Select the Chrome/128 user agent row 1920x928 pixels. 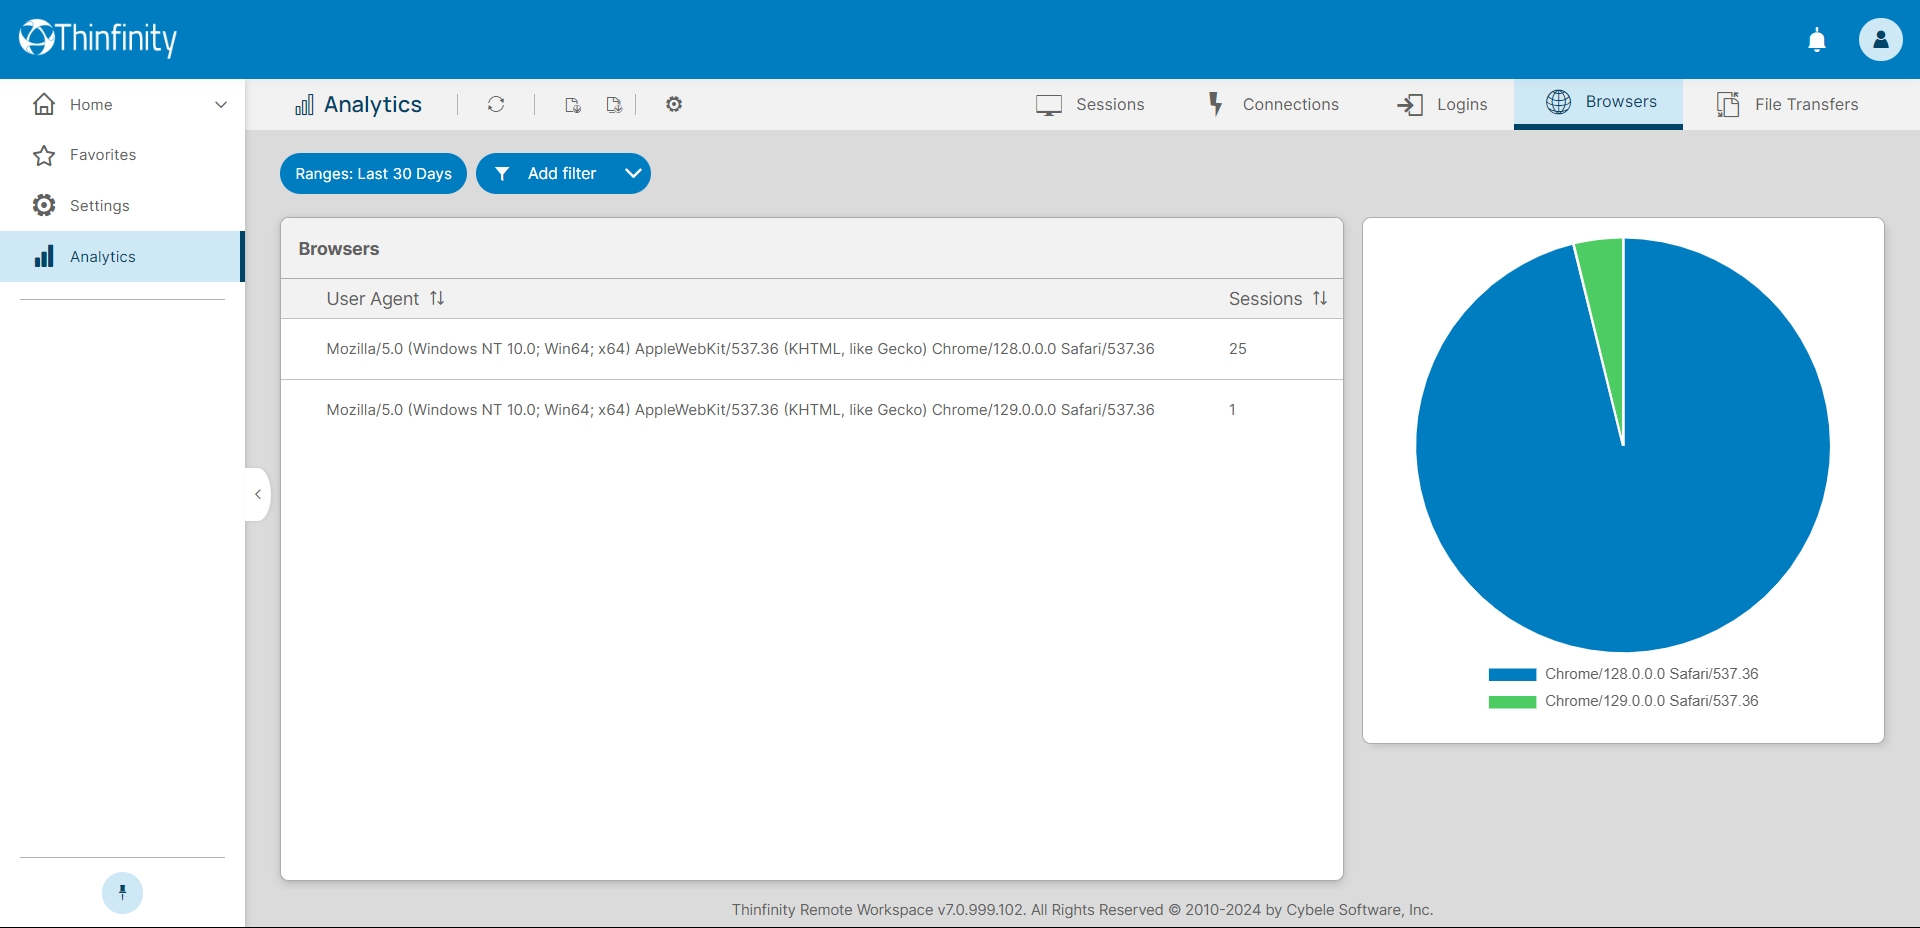tap(740, 349)
